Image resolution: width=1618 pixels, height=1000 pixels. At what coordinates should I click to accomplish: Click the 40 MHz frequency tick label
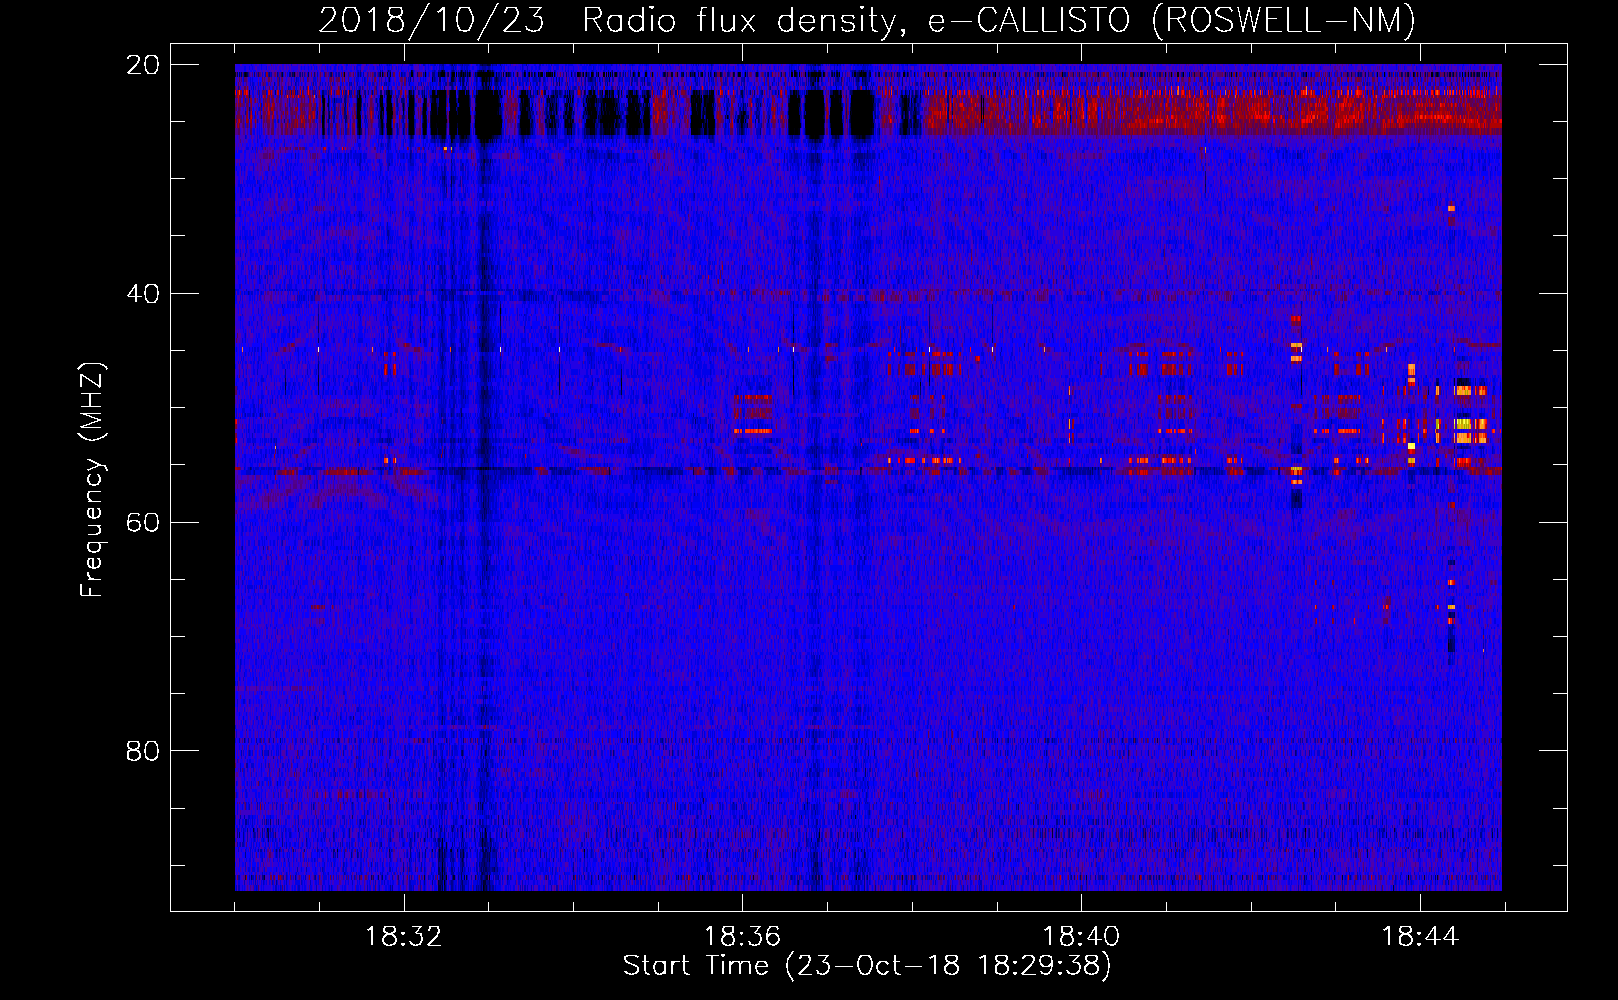(x=143, y=294)
